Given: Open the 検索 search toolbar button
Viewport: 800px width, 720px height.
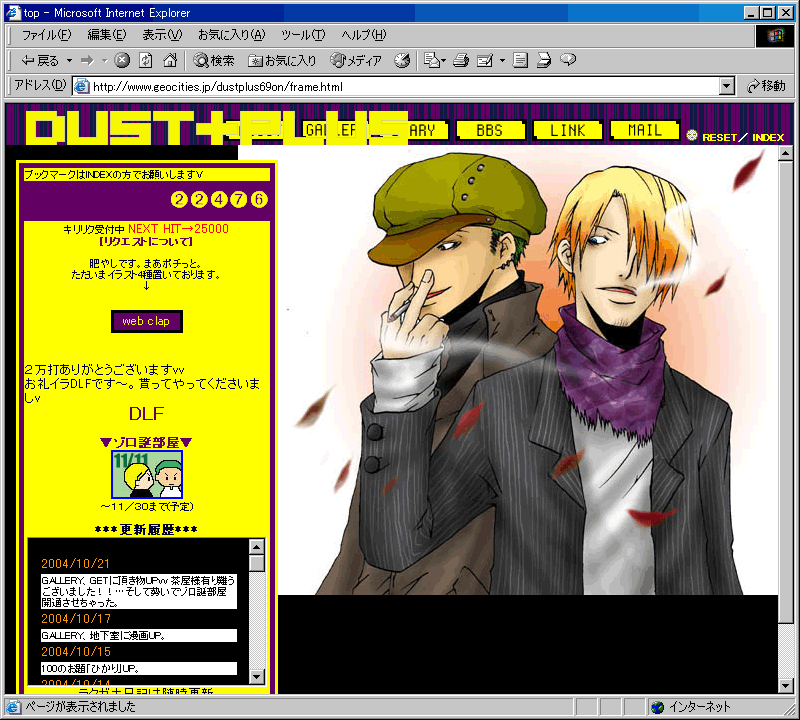Looking at the screenshot, I should tap(213, 61).
